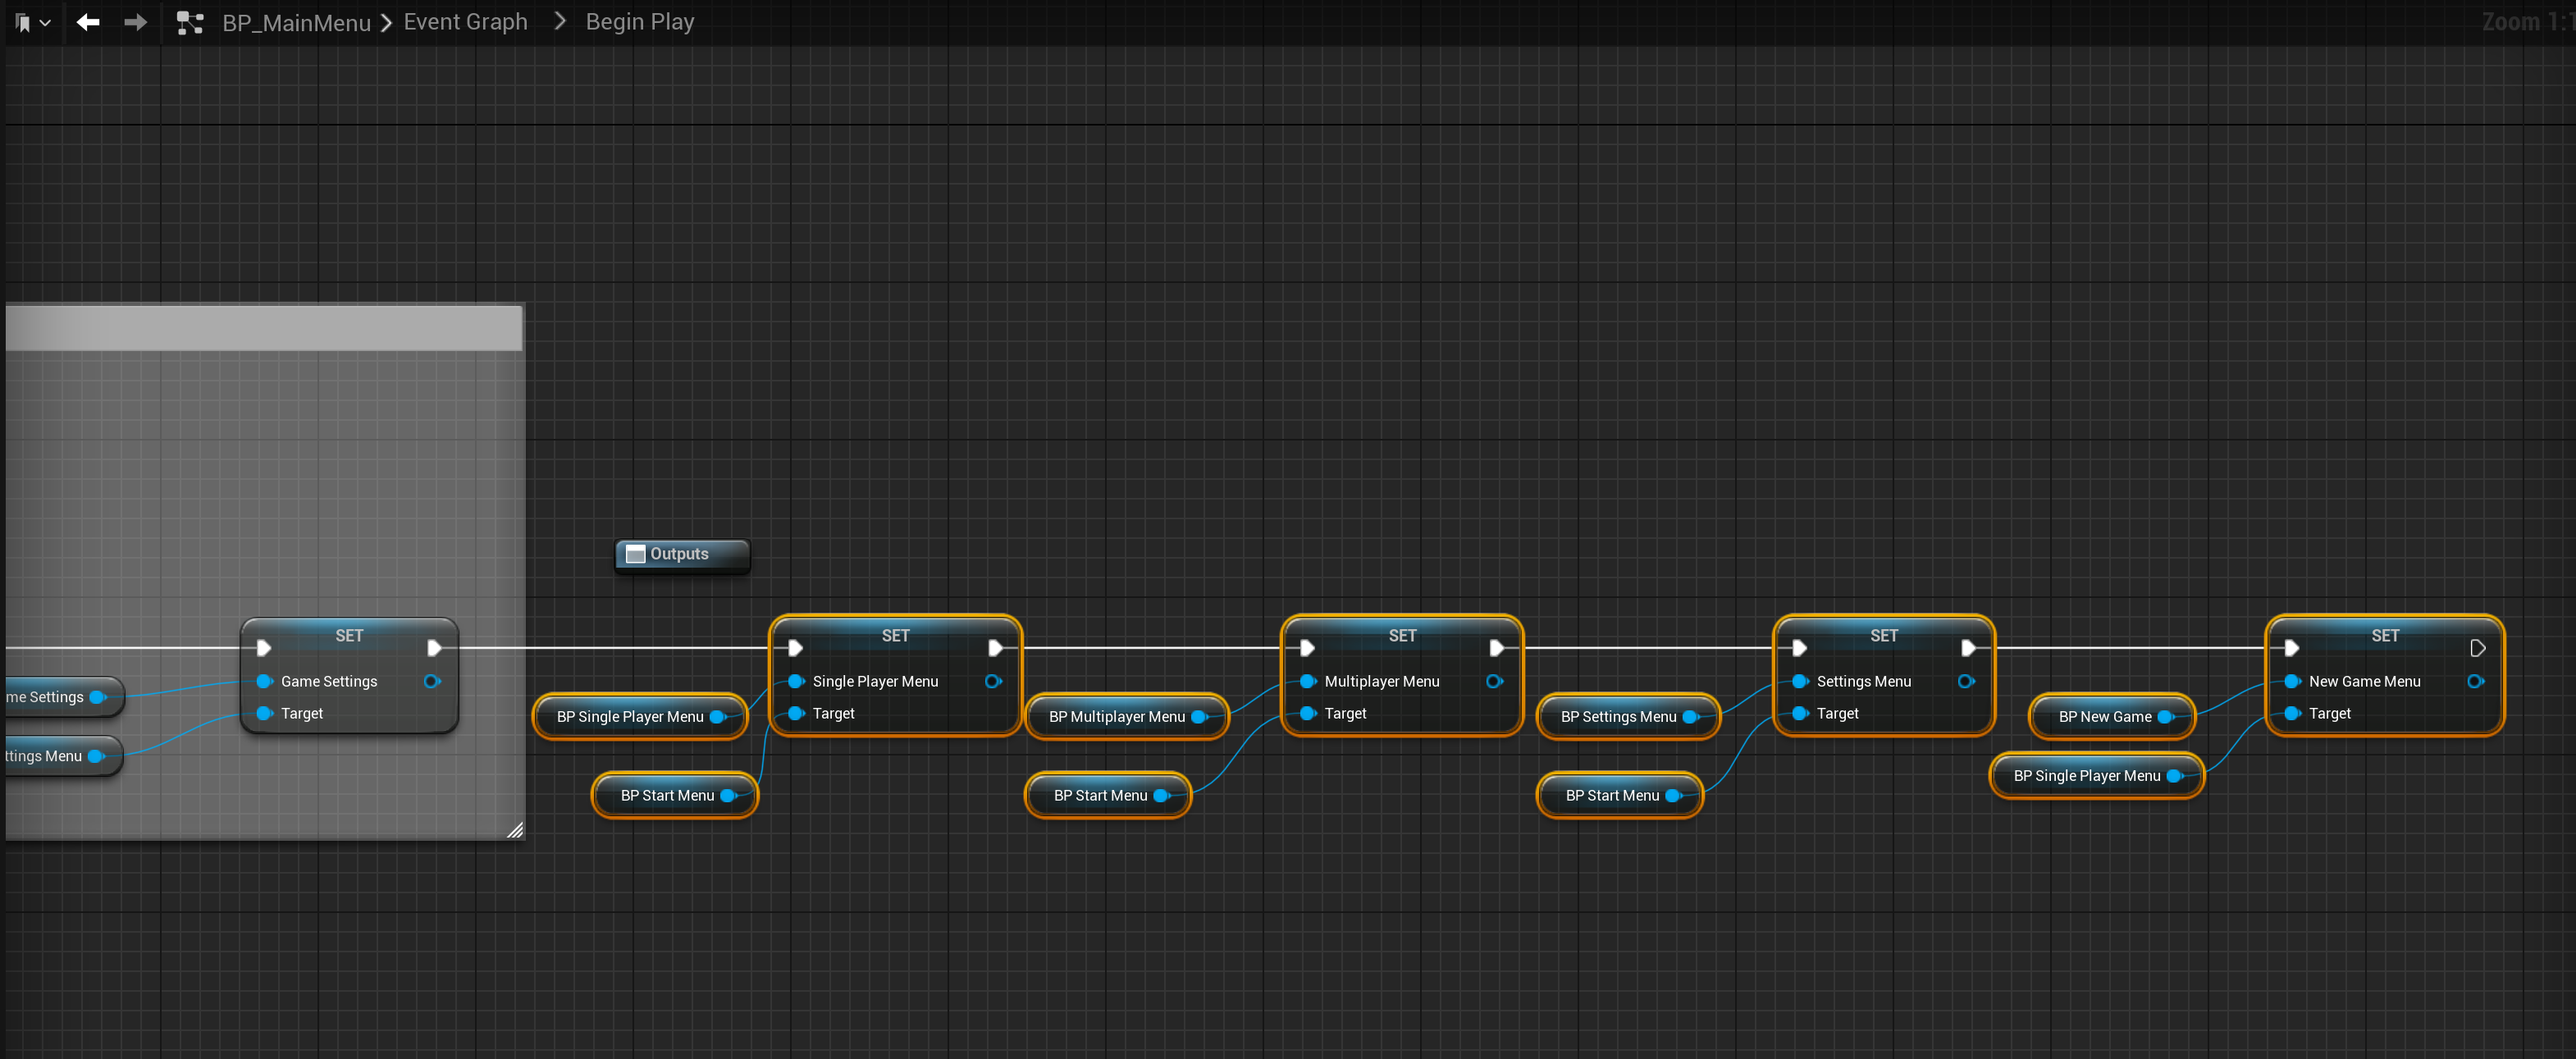Click the back navigation arrow
2576x1059 pixels.
coord(88,22)
